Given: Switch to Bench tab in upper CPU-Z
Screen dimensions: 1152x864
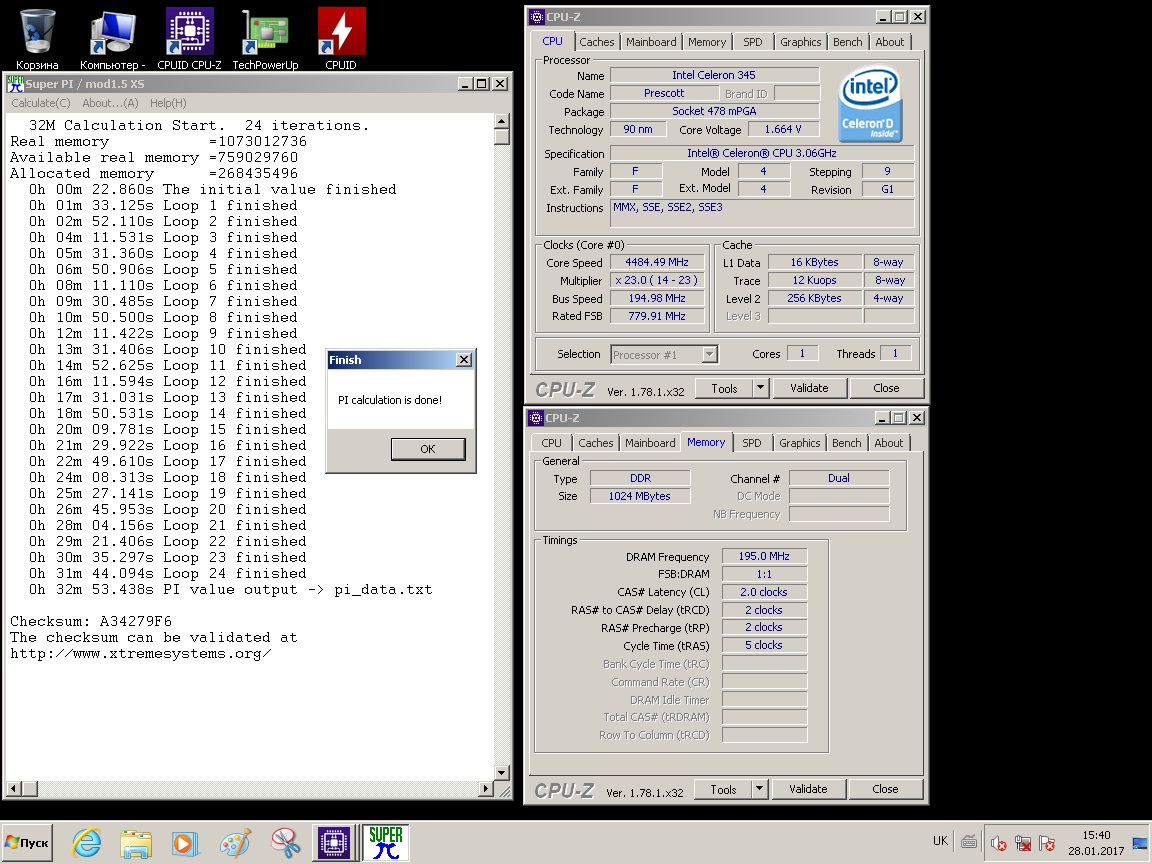Looking at the screenshot, I should pyautogui.click(x=847, y=42).
